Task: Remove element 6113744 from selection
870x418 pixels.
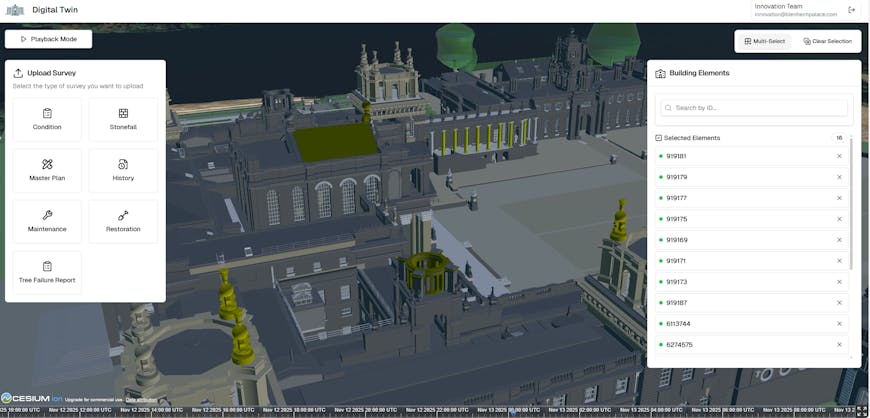Action: pos(839,324)
